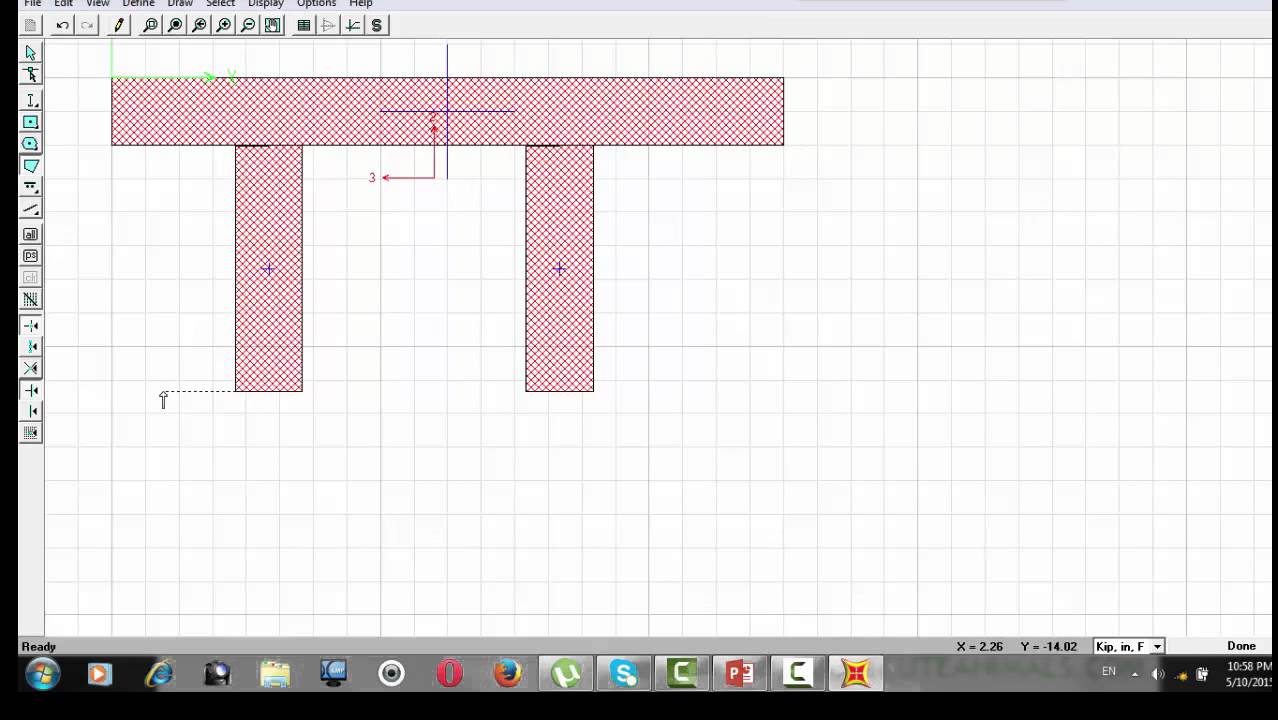
Task: Click the 'ps' Previous Selection button
Action: (31, 256)
